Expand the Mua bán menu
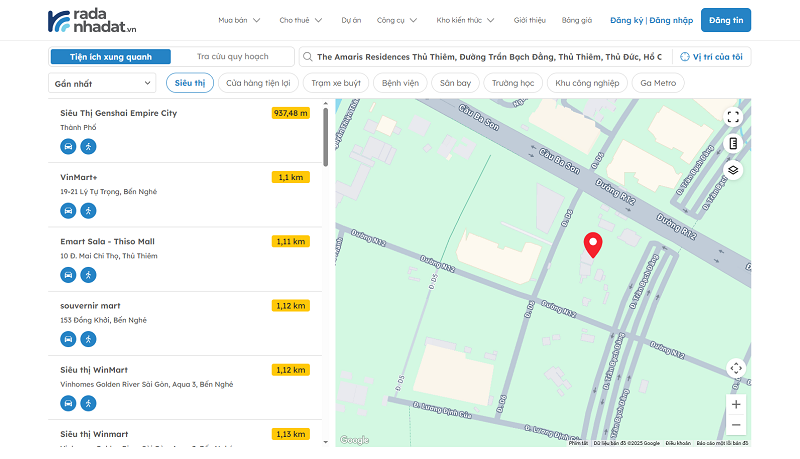 239,20
